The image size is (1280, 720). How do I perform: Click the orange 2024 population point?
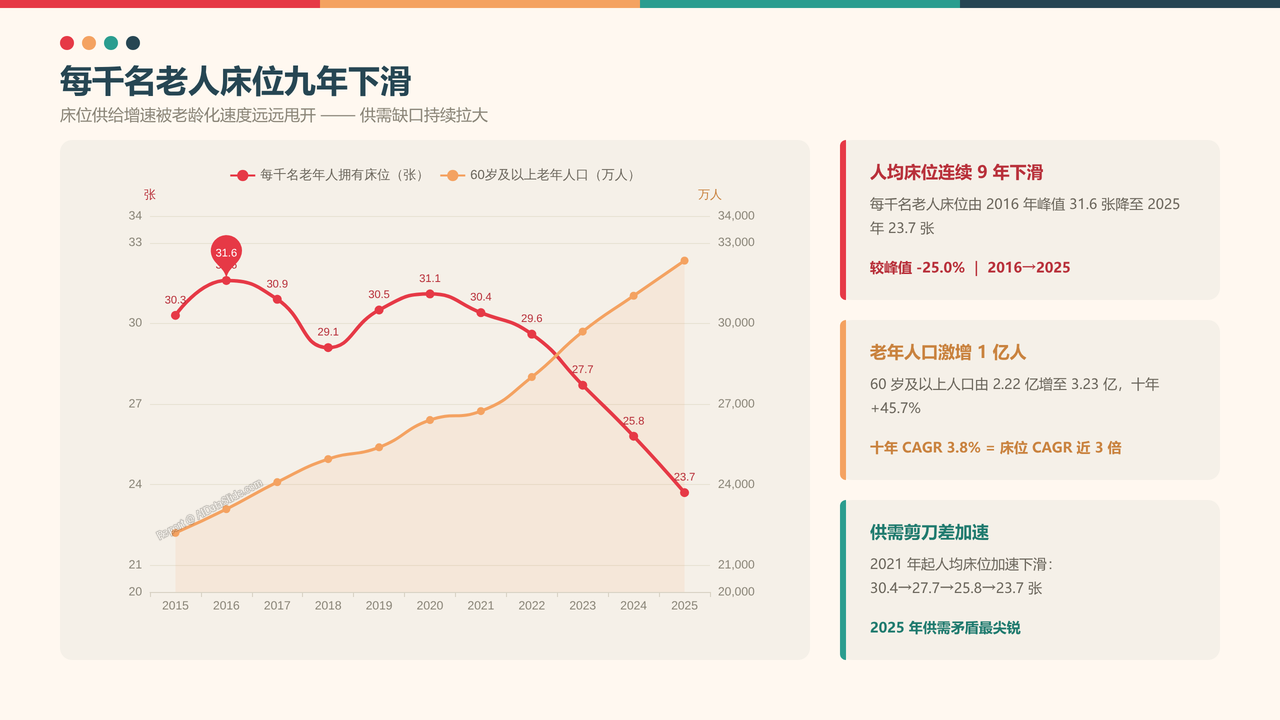click(x=634, y=296)
